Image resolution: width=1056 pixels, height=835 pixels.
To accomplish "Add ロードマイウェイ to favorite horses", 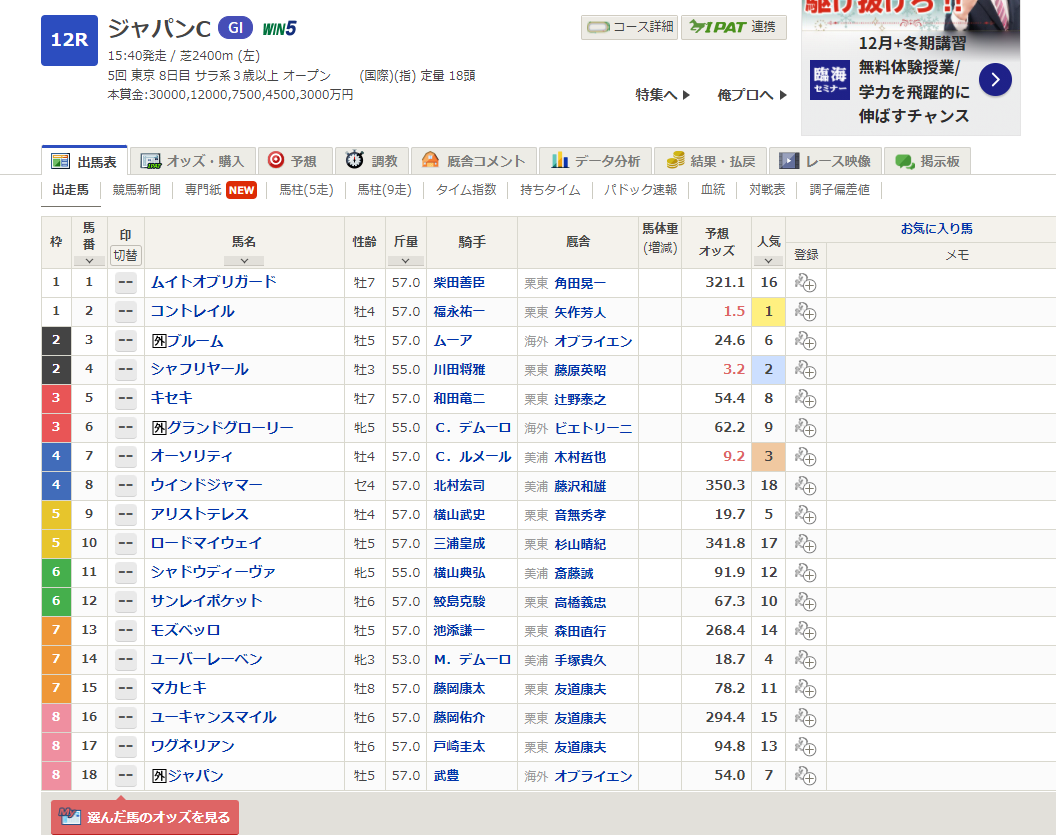I will [805, 543].
